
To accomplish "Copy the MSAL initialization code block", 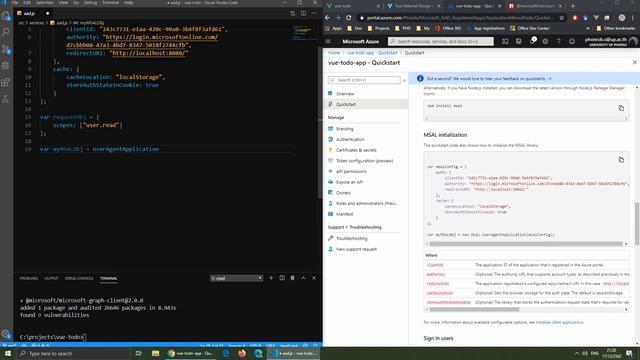I will point(621,160).
